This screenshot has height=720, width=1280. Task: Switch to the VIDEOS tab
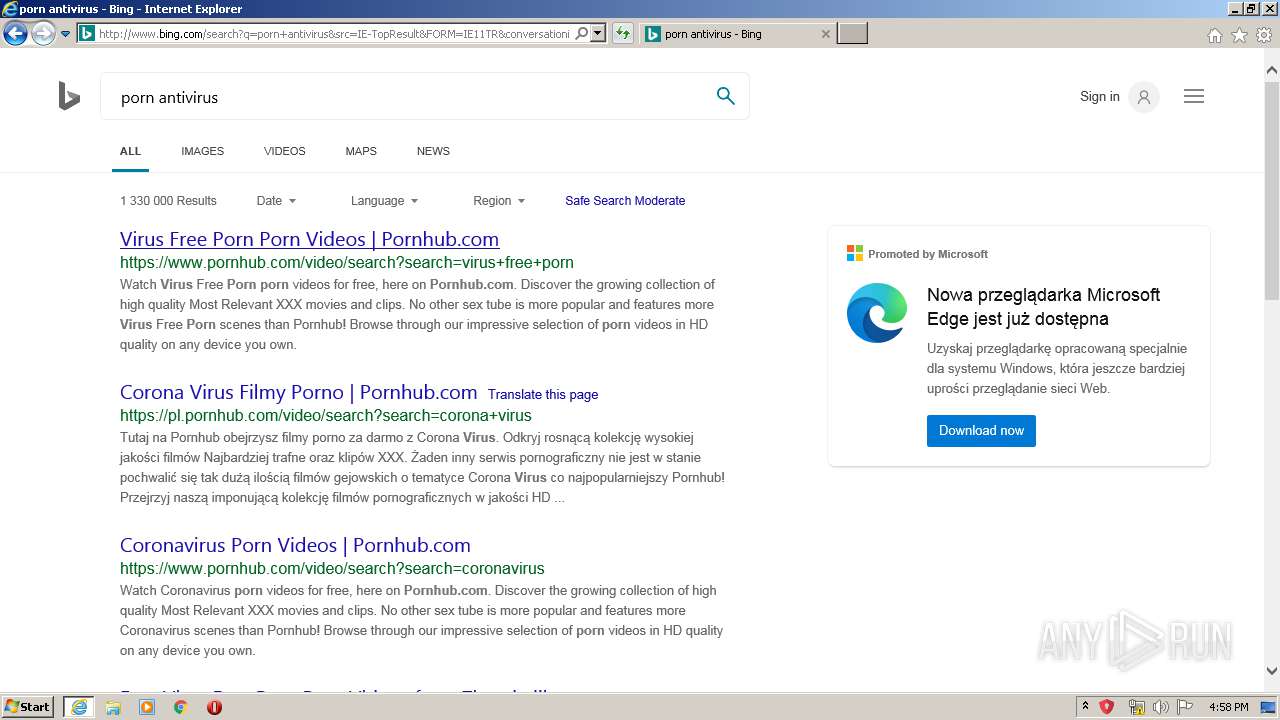tap(284, 151)
